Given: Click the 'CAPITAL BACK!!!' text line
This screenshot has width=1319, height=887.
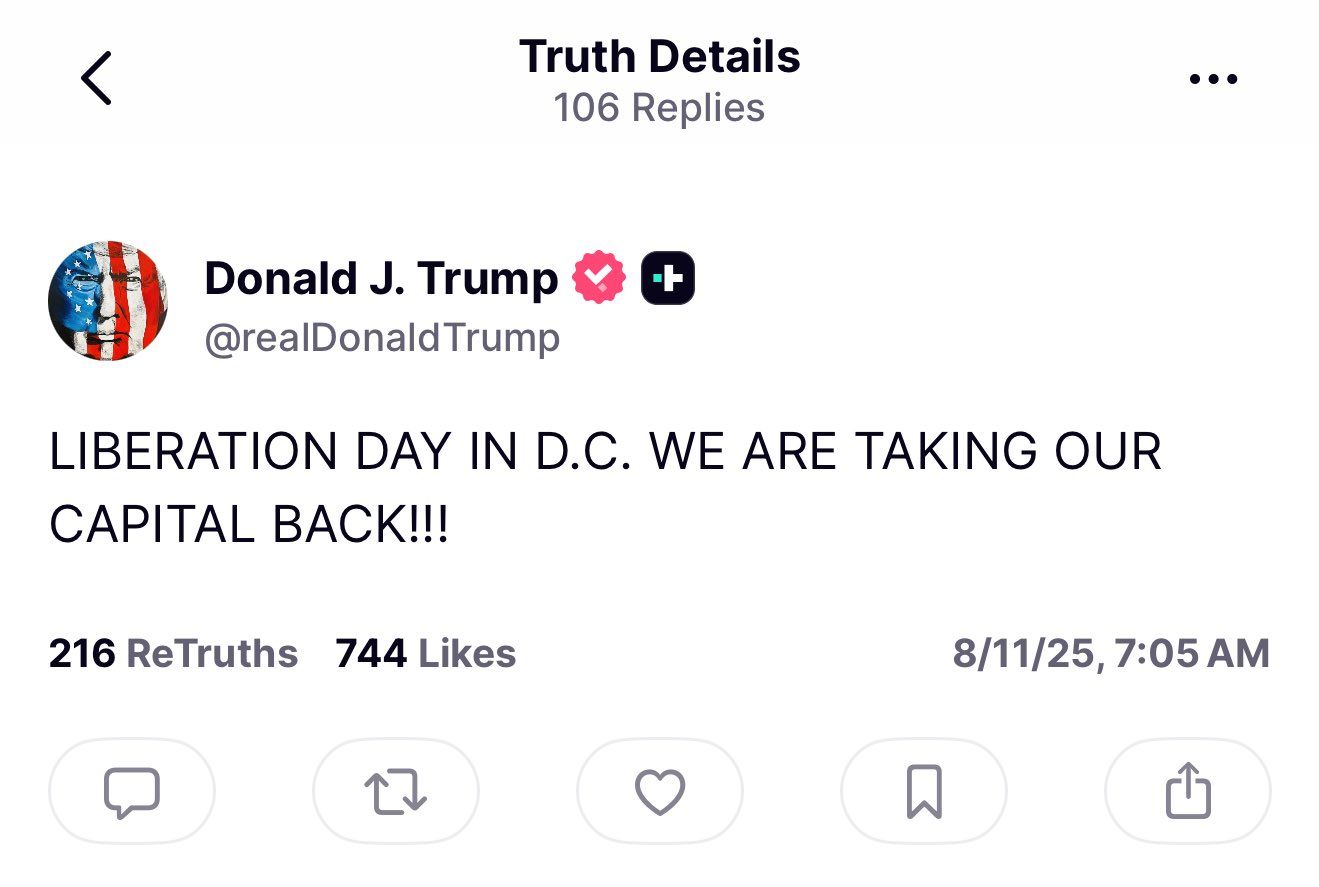Looking at the screenshot, I should pyautogui.click(x=249, y=526).
